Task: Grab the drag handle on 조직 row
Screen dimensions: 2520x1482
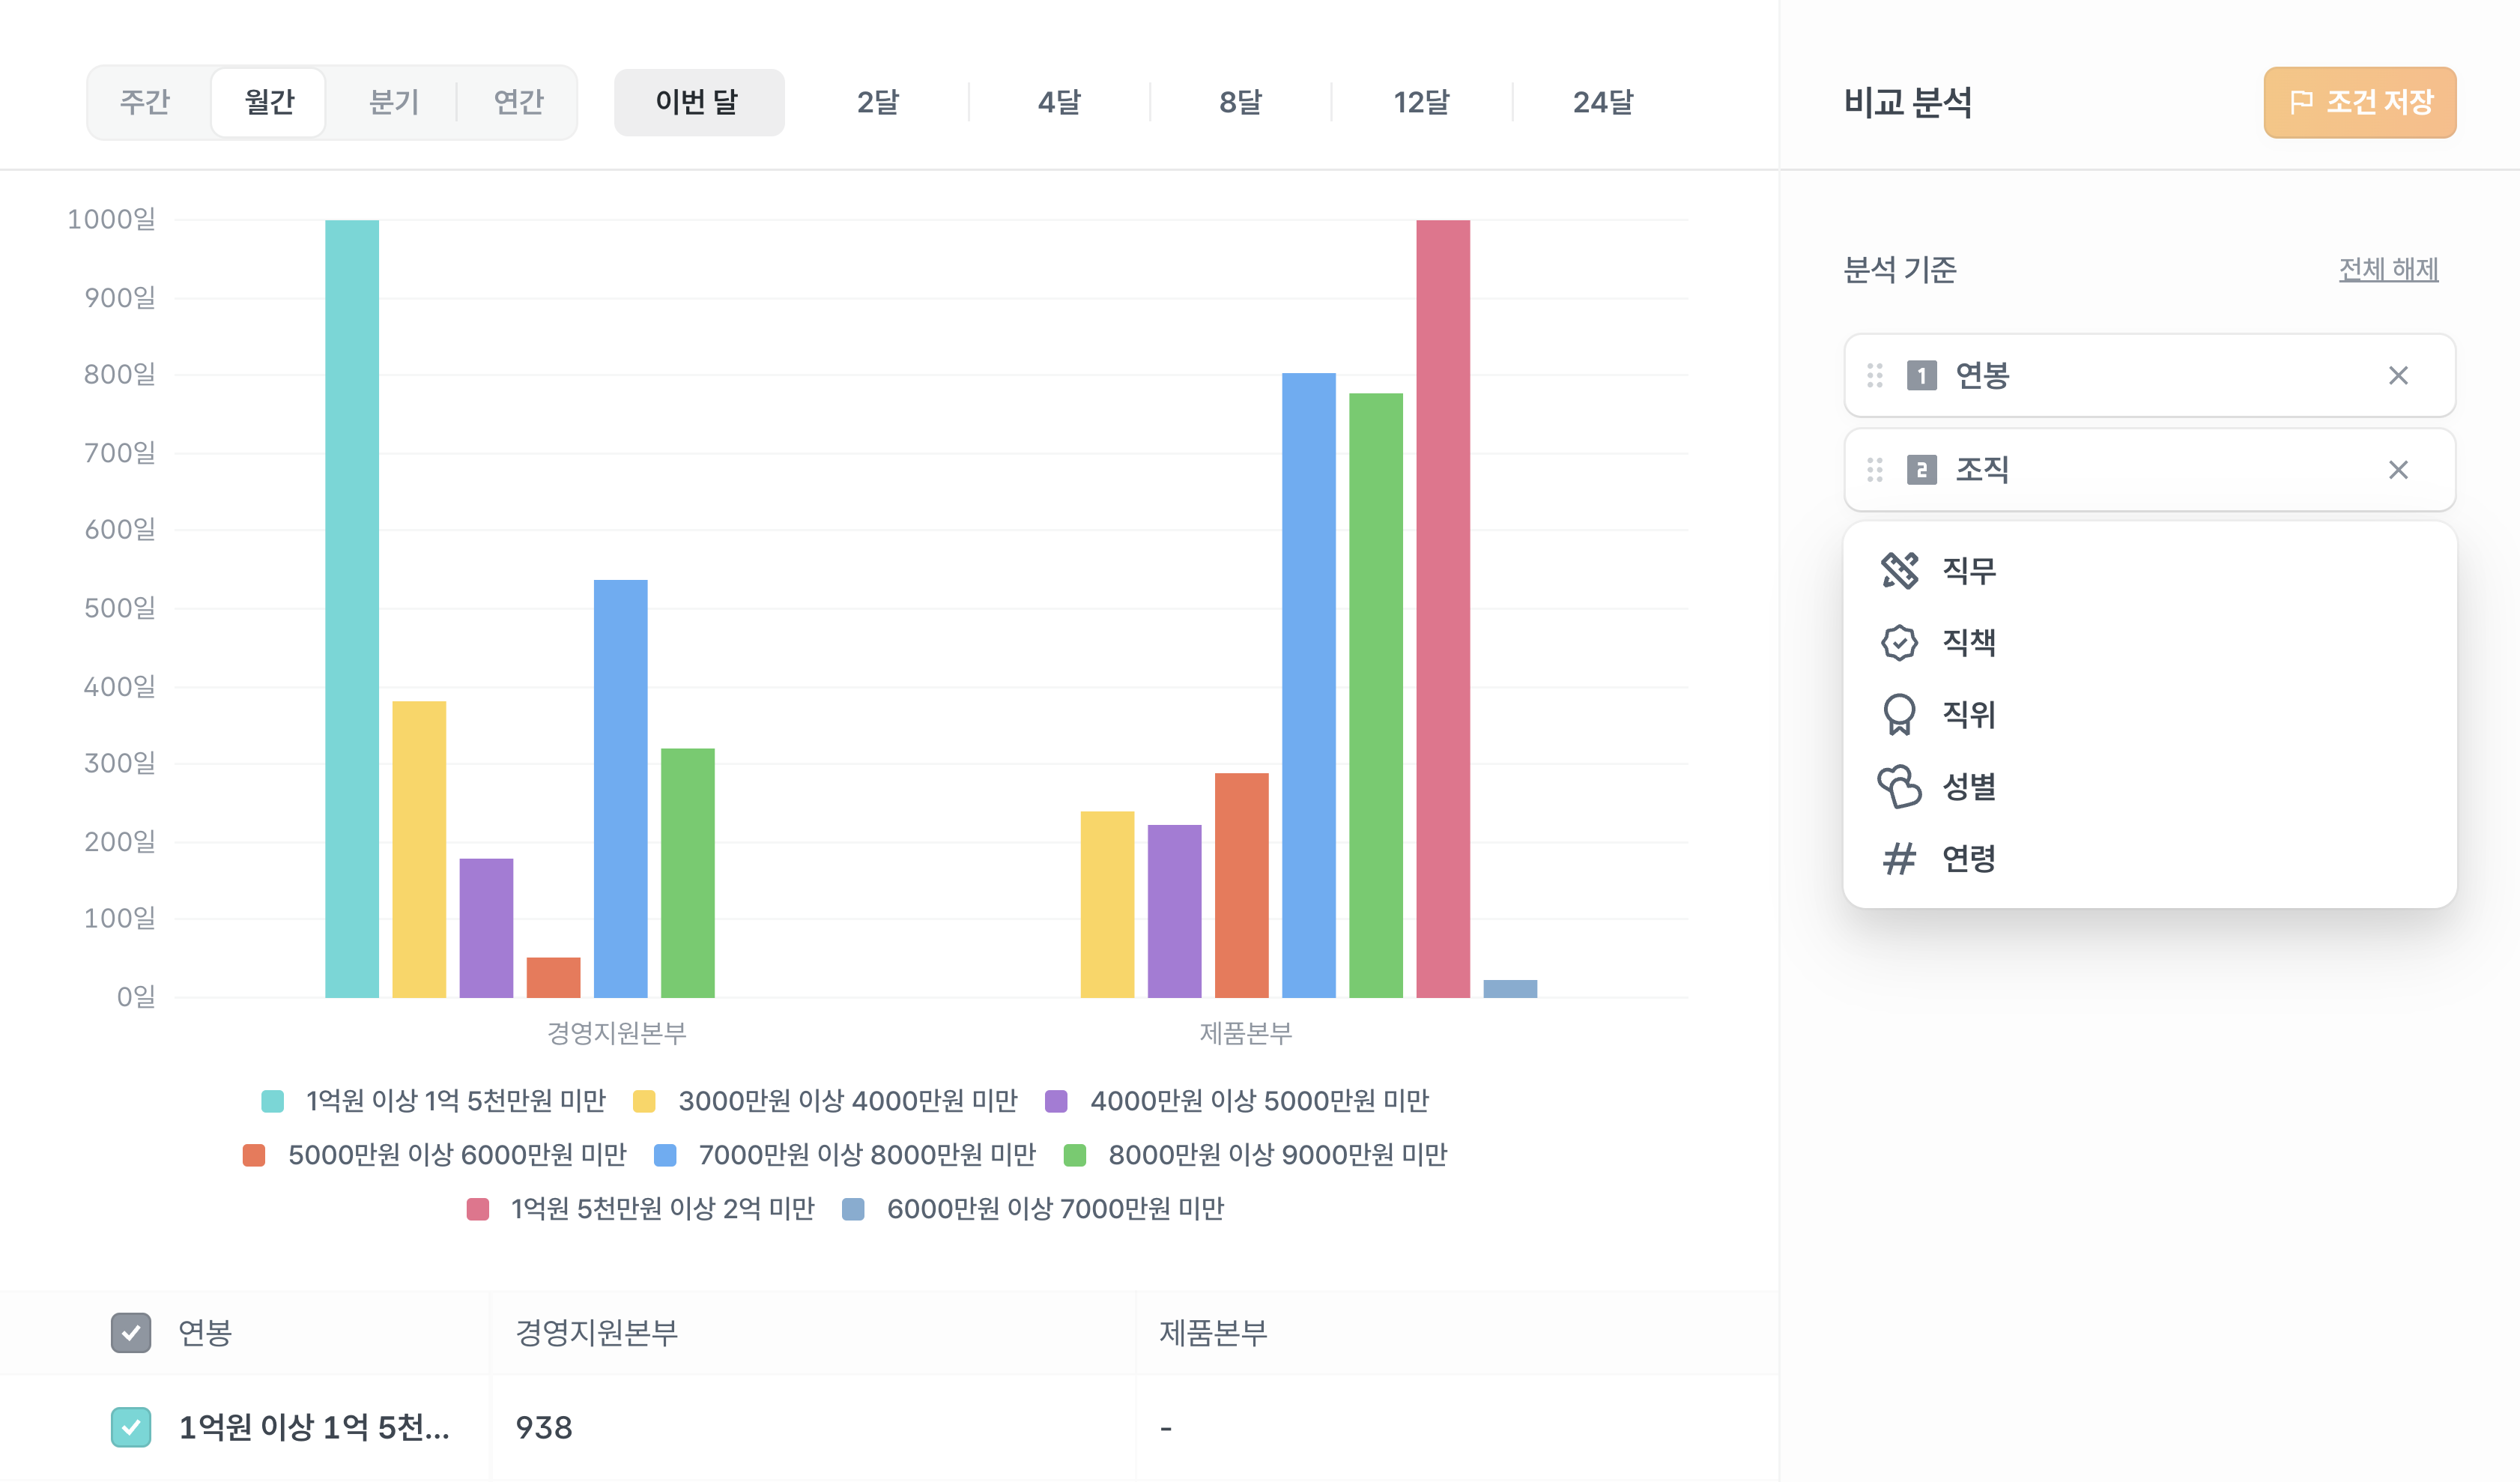Action: click(1875, 469)
